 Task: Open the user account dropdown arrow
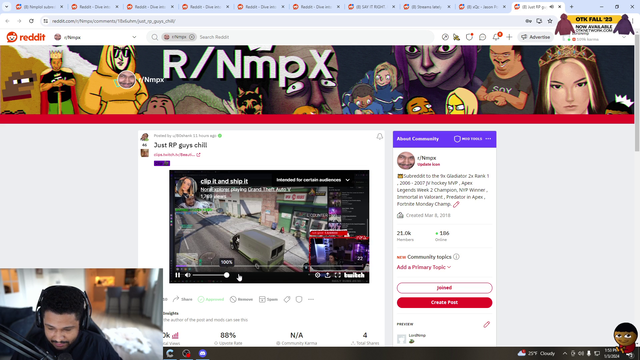pyautogui.click(x=624, y=38)
